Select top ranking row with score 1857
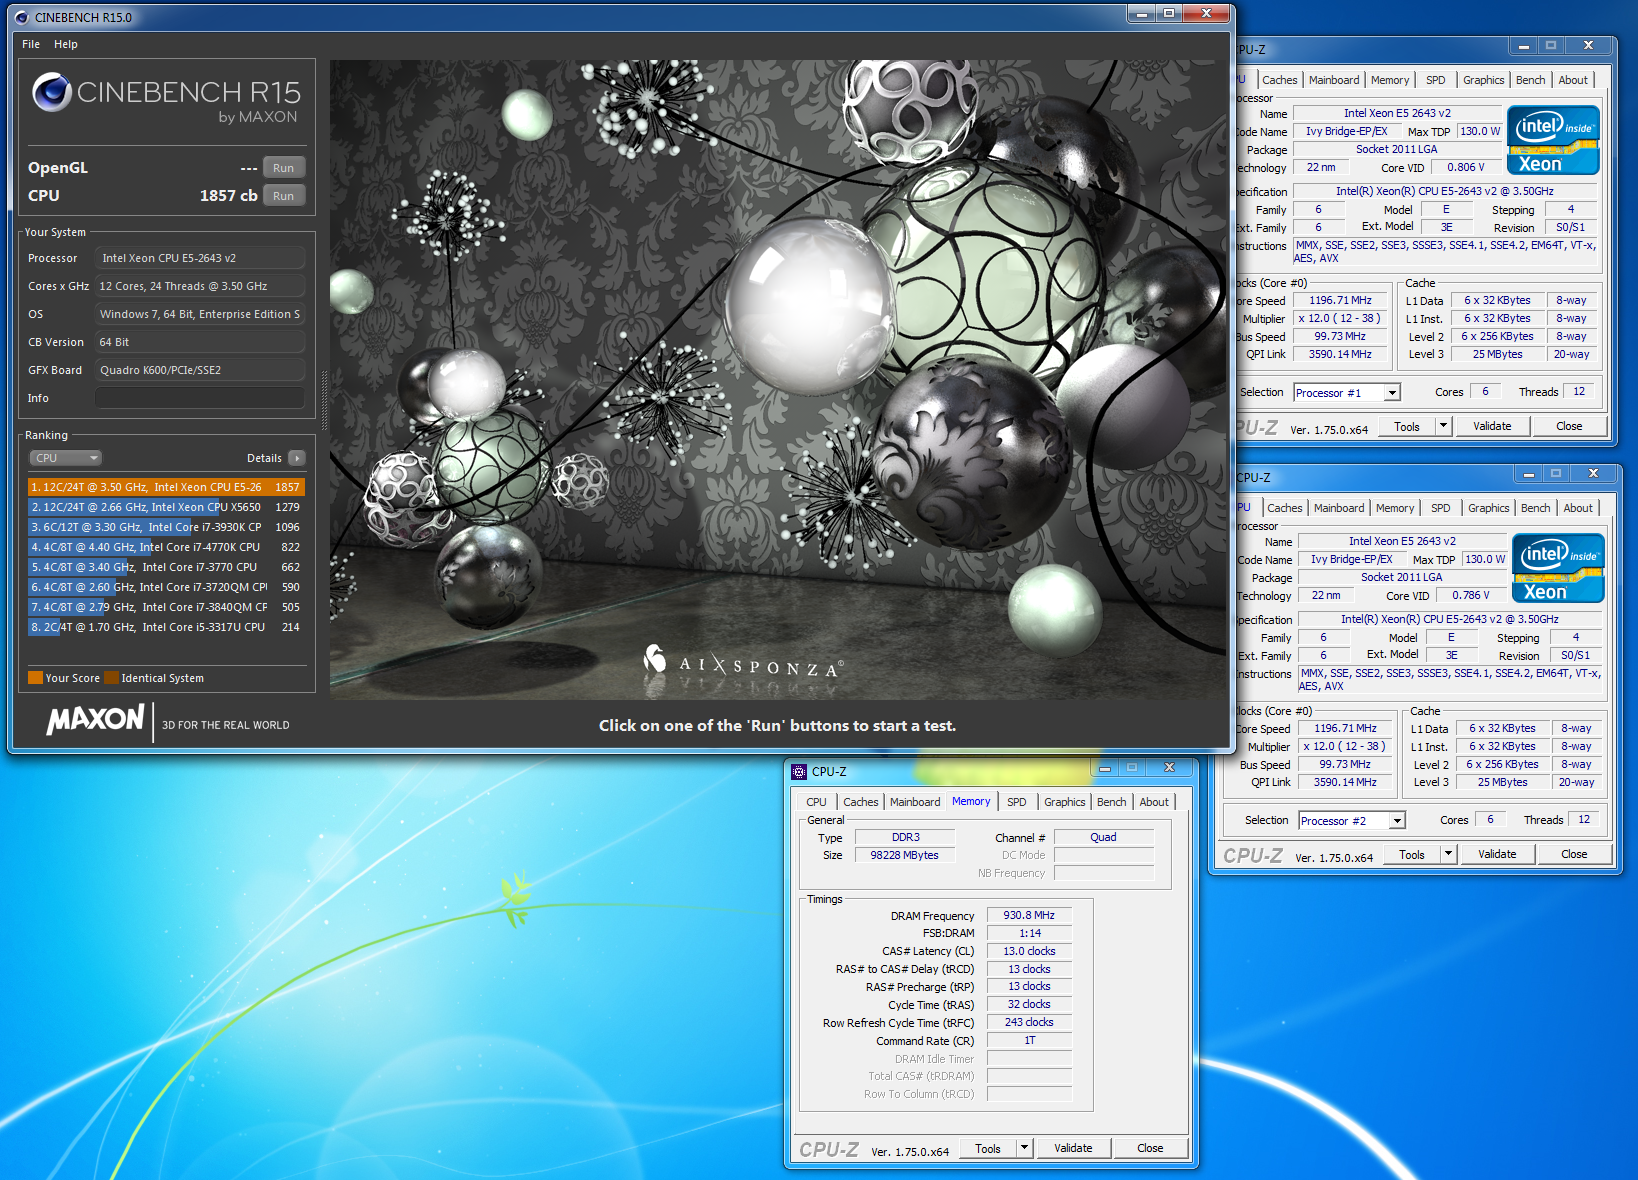This screenshot has width=1638, height=1180. 166,487
